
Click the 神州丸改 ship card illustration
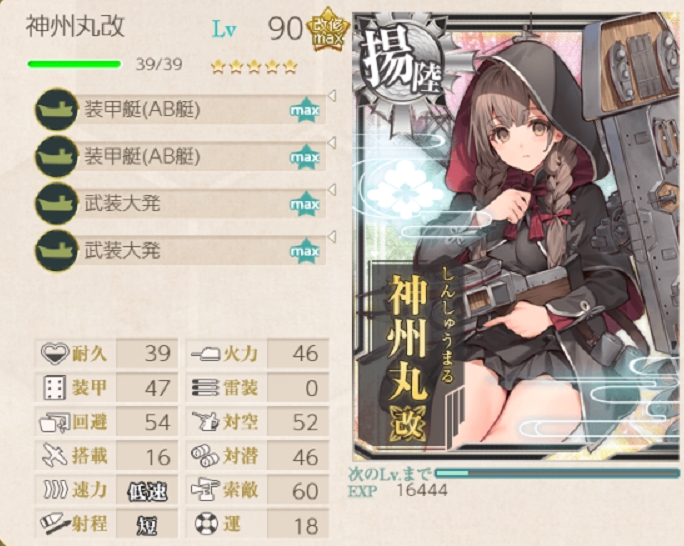pos(517,235)
